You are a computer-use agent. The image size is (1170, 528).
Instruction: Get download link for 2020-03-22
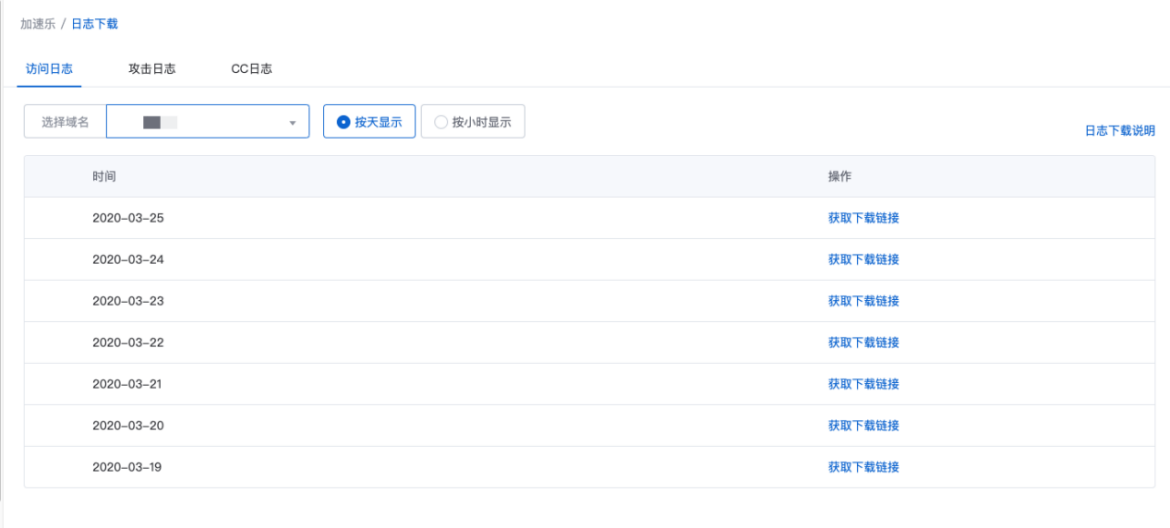[x=863, y=343]
